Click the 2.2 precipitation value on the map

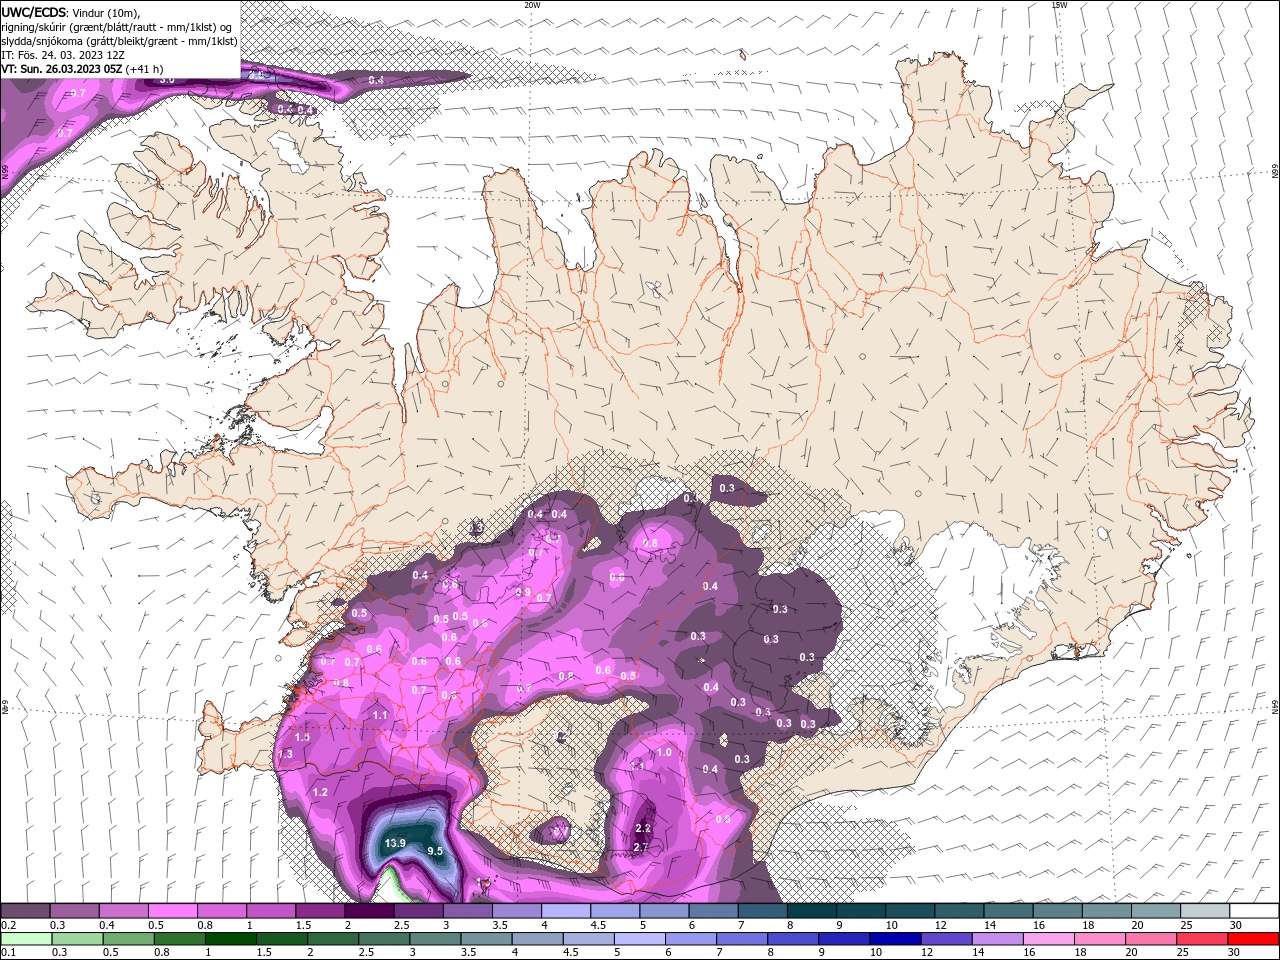(x=643, y=828)
